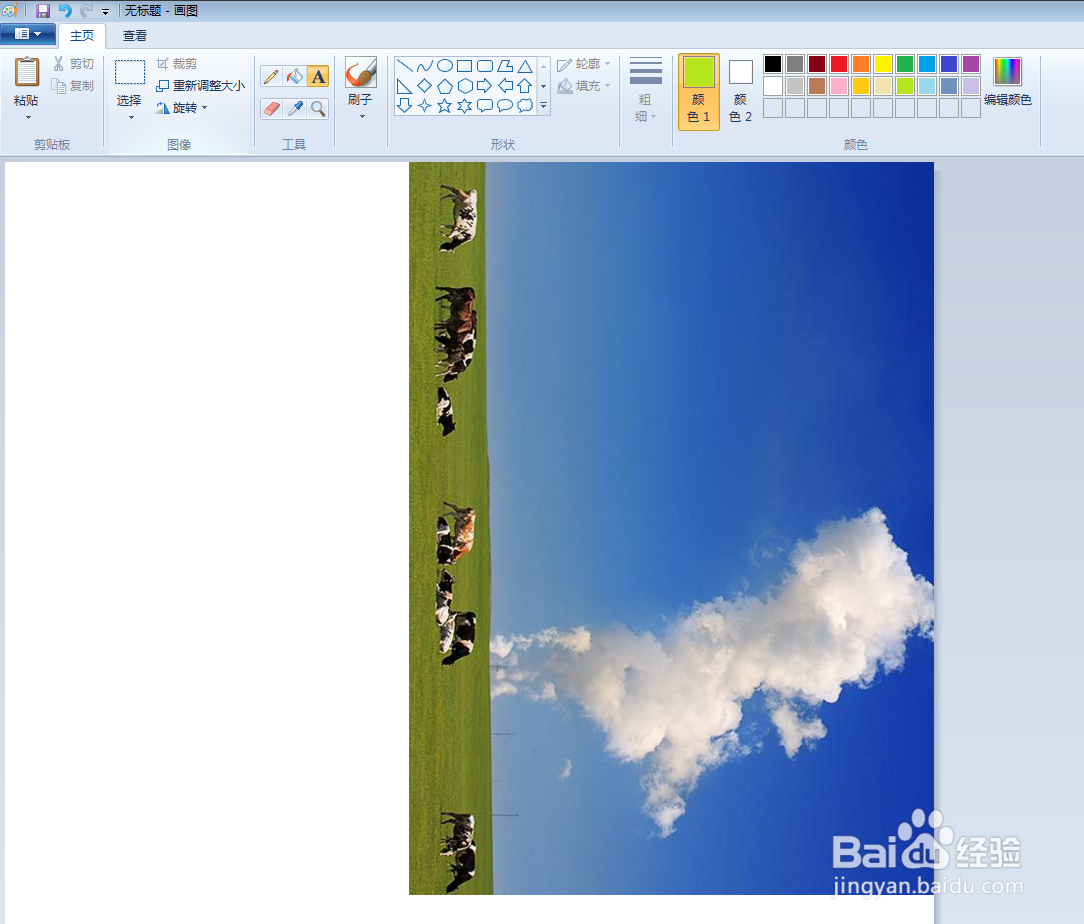Expand the Customize Quick Access Toolbar arrow
Screen dimensions: 1084x924
[x=105, y=12]
